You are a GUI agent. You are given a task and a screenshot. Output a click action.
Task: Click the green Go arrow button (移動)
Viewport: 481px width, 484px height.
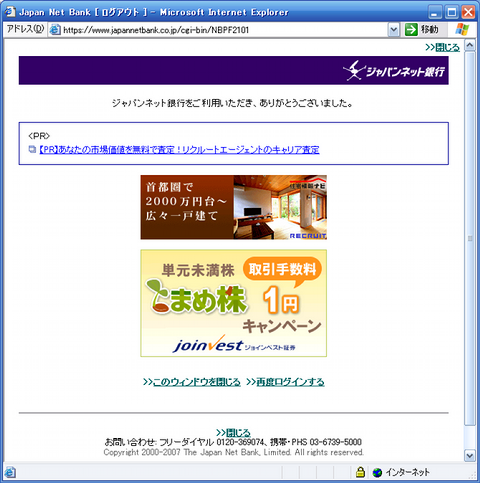[411, 30]
